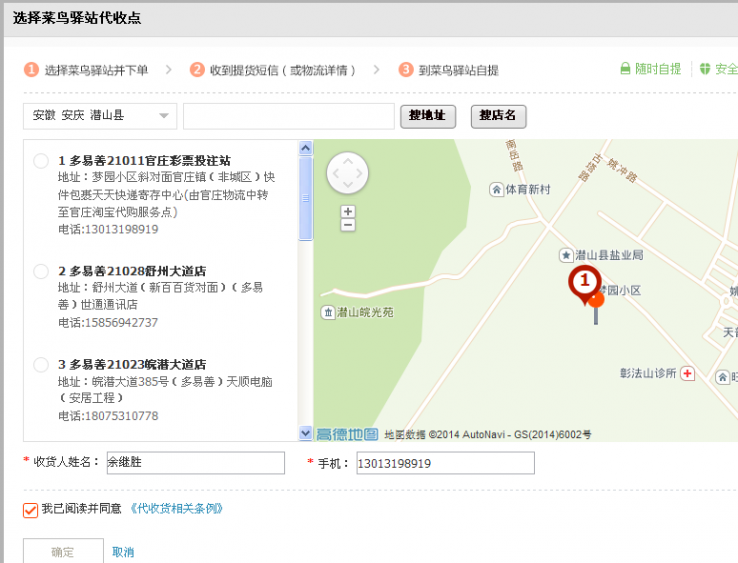Click the 安全 shield icon
Screen dimensions: 738x563
tap(705, 69)
